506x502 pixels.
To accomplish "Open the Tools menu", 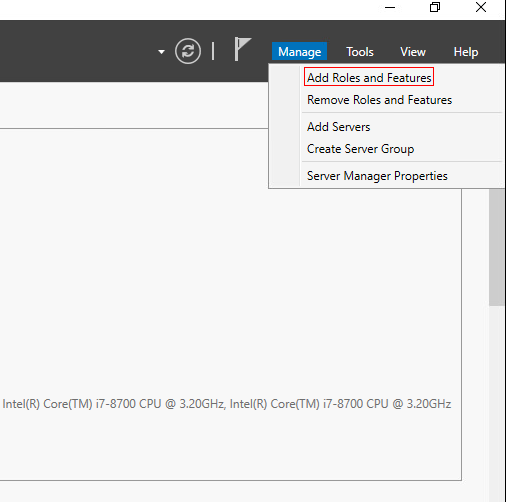I will coord(360,52).
